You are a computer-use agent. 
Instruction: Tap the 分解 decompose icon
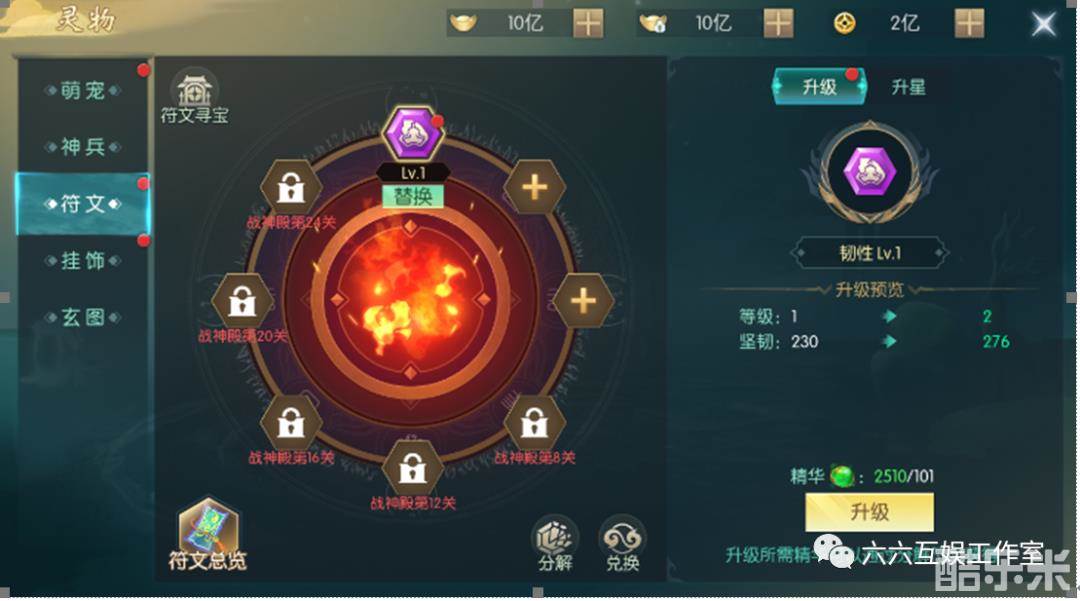pos(555,544)
